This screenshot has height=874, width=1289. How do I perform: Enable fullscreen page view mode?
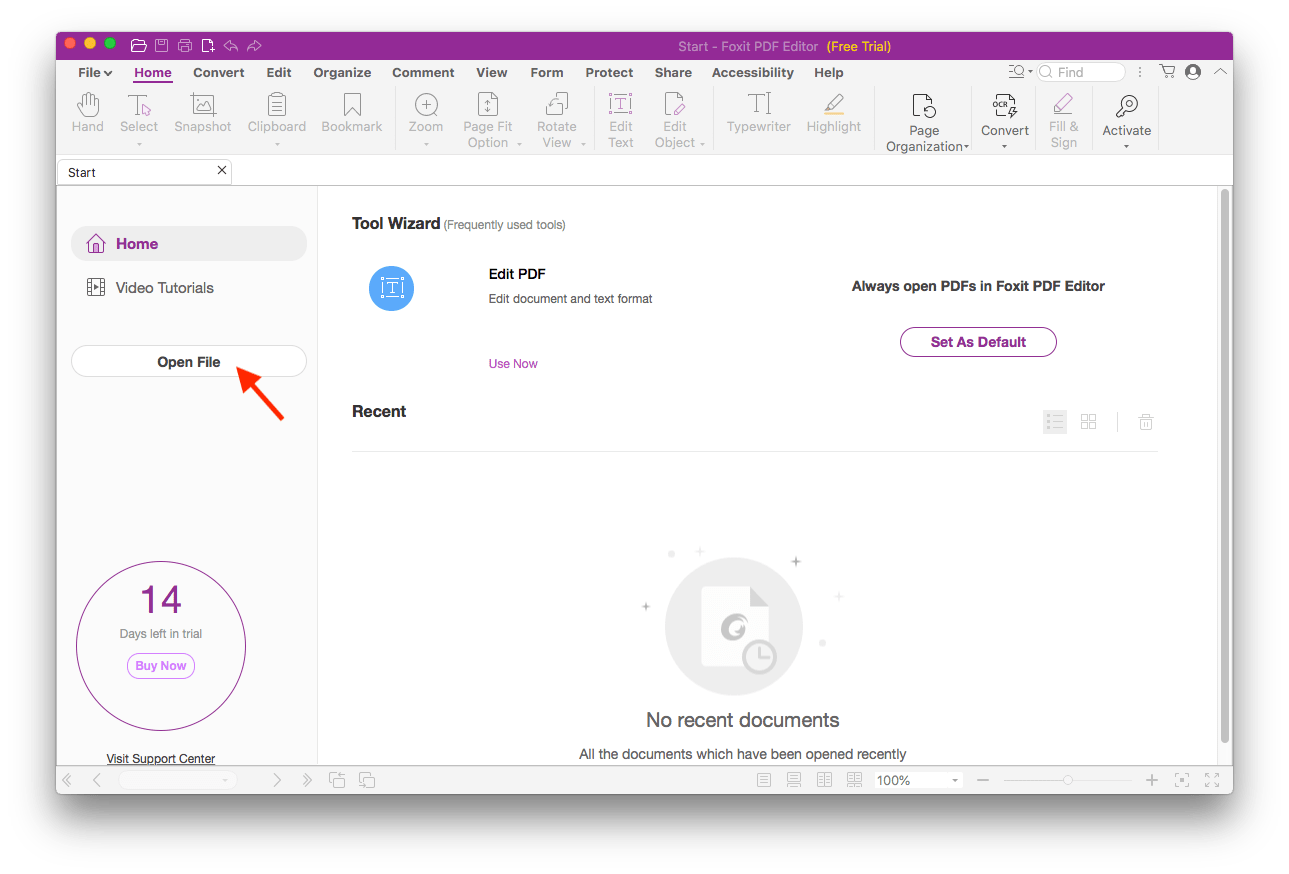click(1212, 780)
